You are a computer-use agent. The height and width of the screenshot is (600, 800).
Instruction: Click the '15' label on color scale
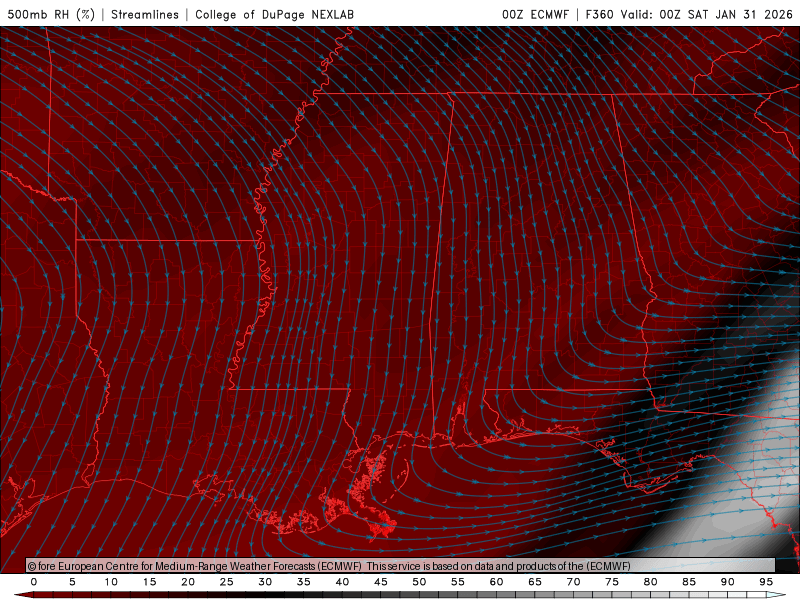pyautogui.click(x=149, y=582)
